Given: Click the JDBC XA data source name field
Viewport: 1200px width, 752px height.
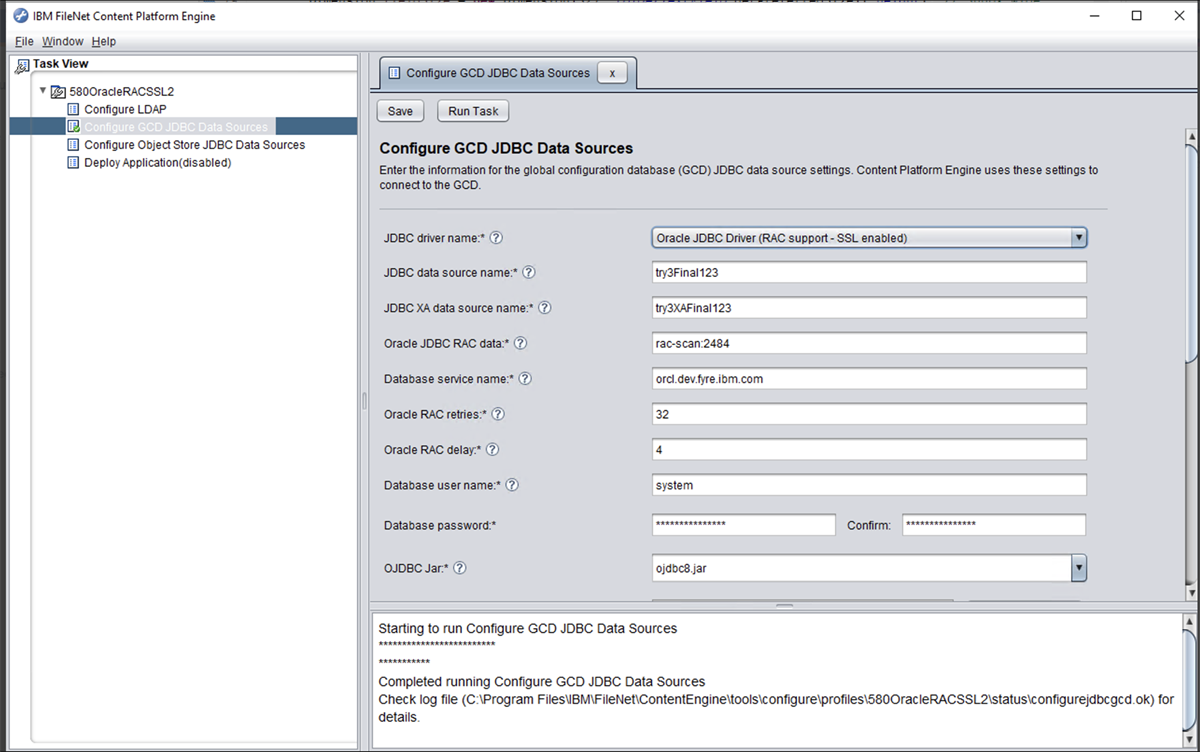Looking at the screenshot, I should pyautogui.click(x=869, y=308).
